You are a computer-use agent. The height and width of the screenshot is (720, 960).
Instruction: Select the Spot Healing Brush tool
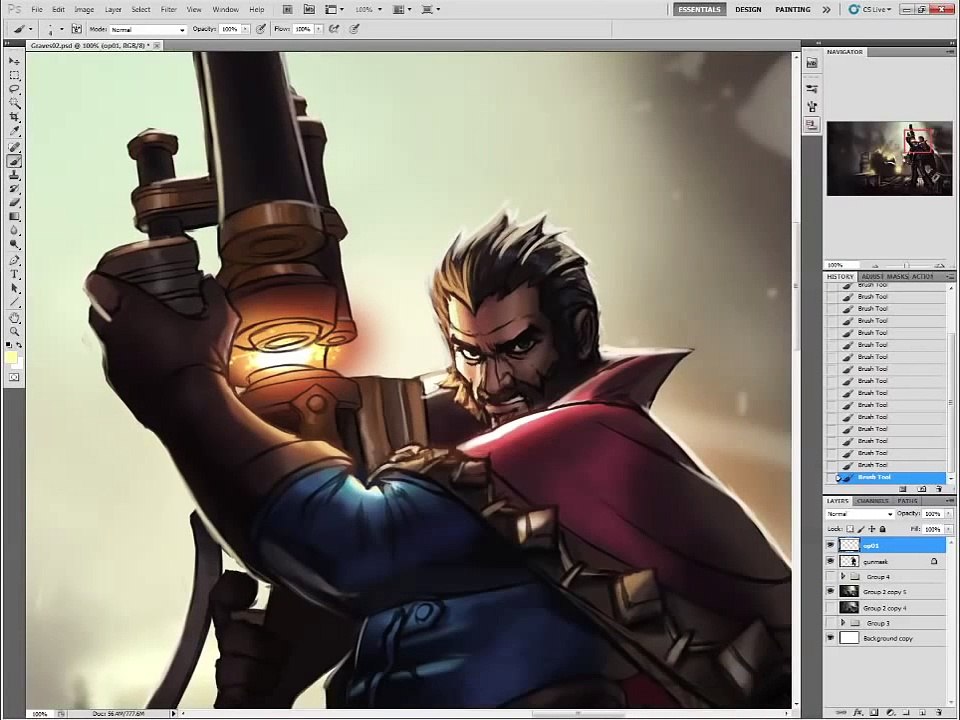(14, 147)
